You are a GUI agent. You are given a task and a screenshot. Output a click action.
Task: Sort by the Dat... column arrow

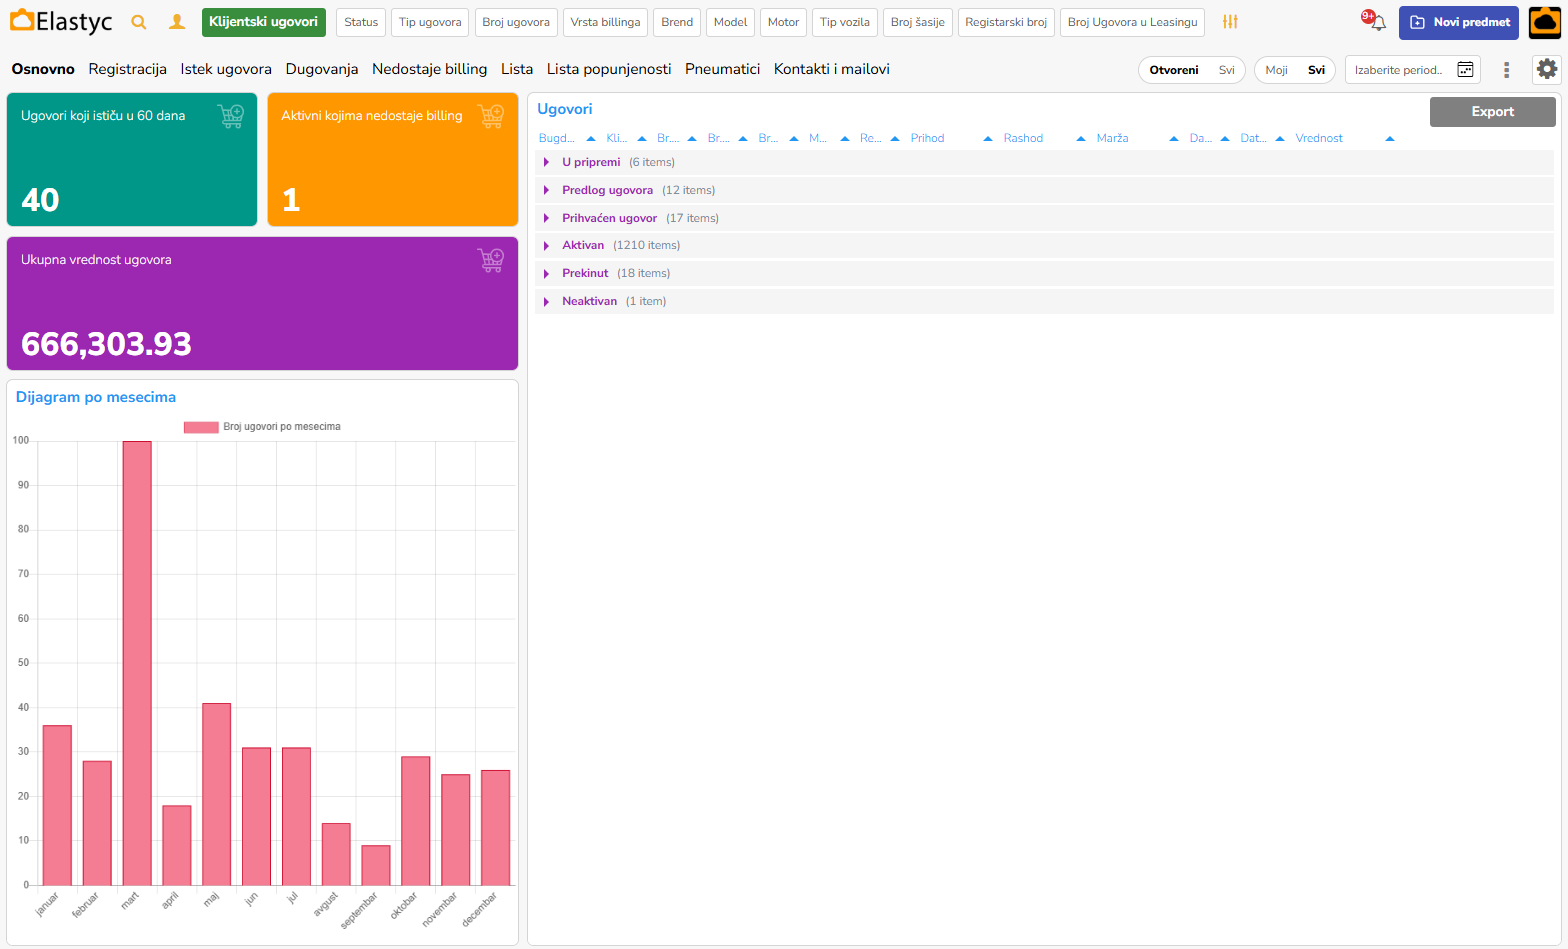coord(1280,139)
